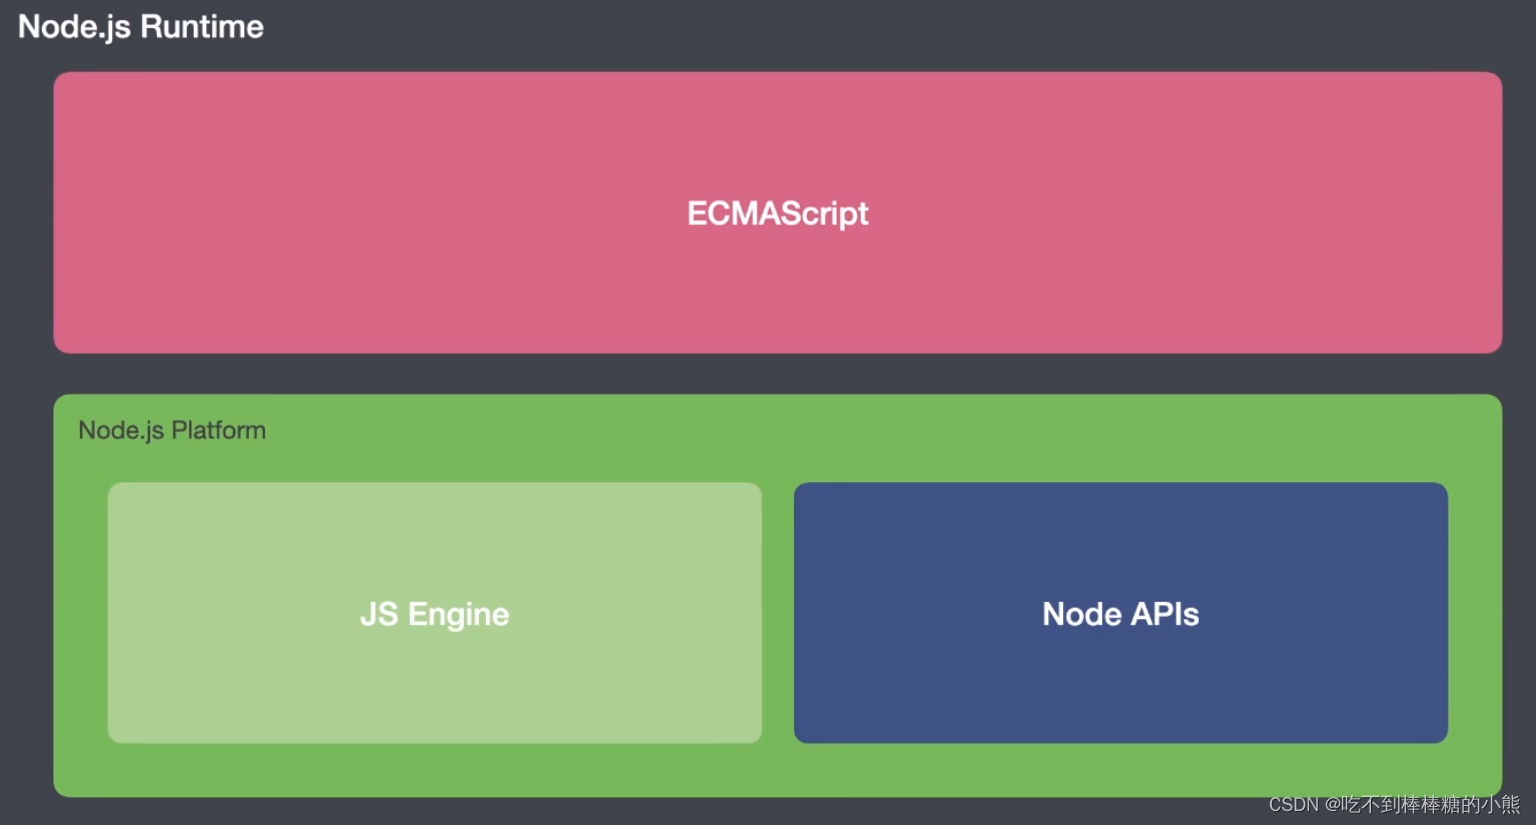The height and width of the screenshot is (825, 1536).
Task: Select the ECMAScript label text
Action: (x=777, y=213)
